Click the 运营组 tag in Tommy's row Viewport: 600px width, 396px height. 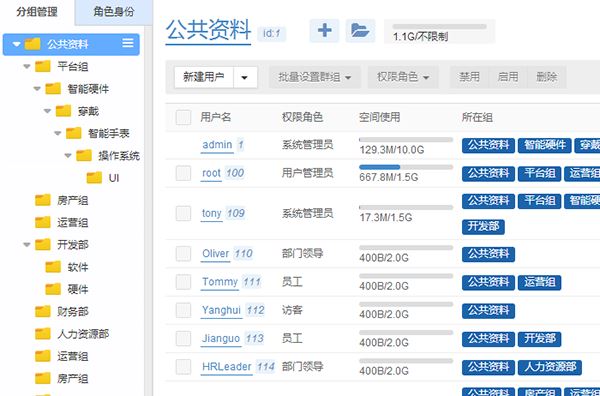(539, 282)
